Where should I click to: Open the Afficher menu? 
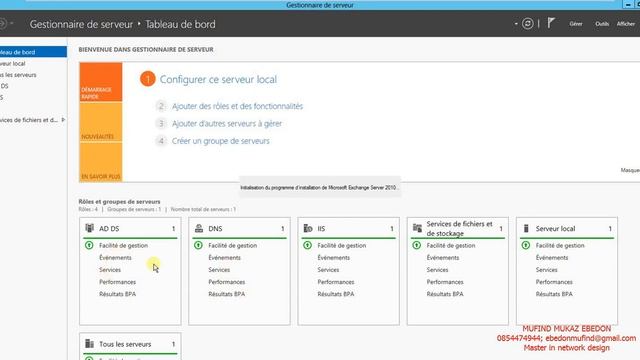[x=626, y=24]
